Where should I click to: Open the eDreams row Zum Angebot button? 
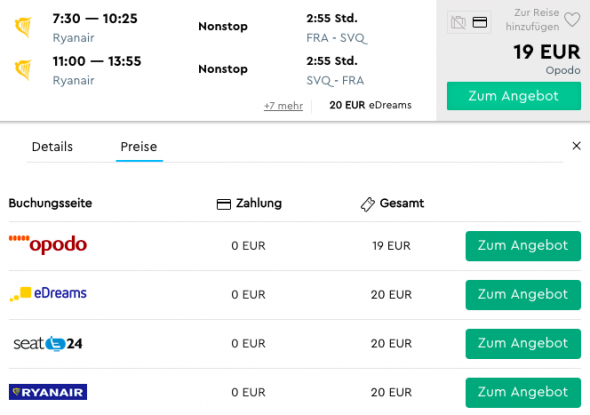(523, 295)
